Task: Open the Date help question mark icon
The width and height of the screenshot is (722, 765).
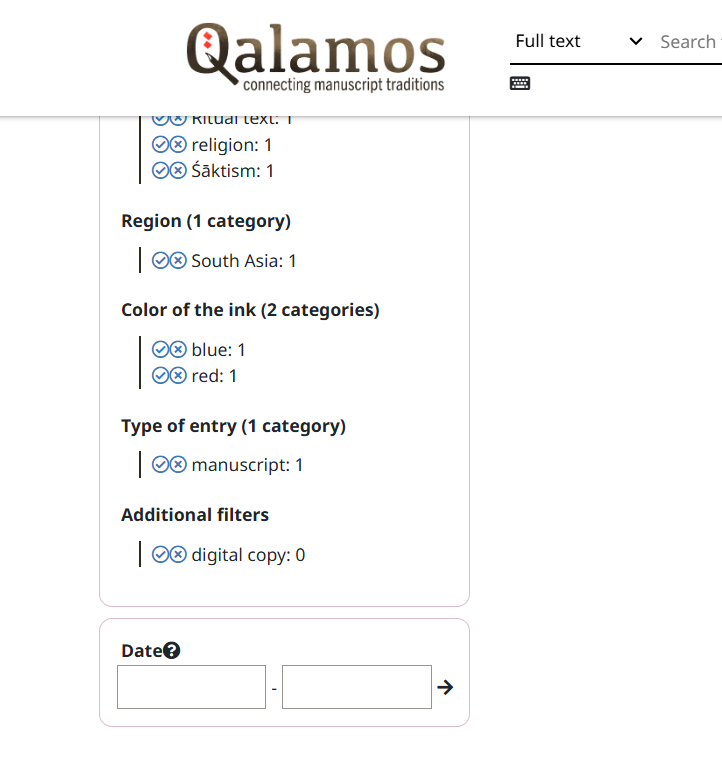Action: 172,651
